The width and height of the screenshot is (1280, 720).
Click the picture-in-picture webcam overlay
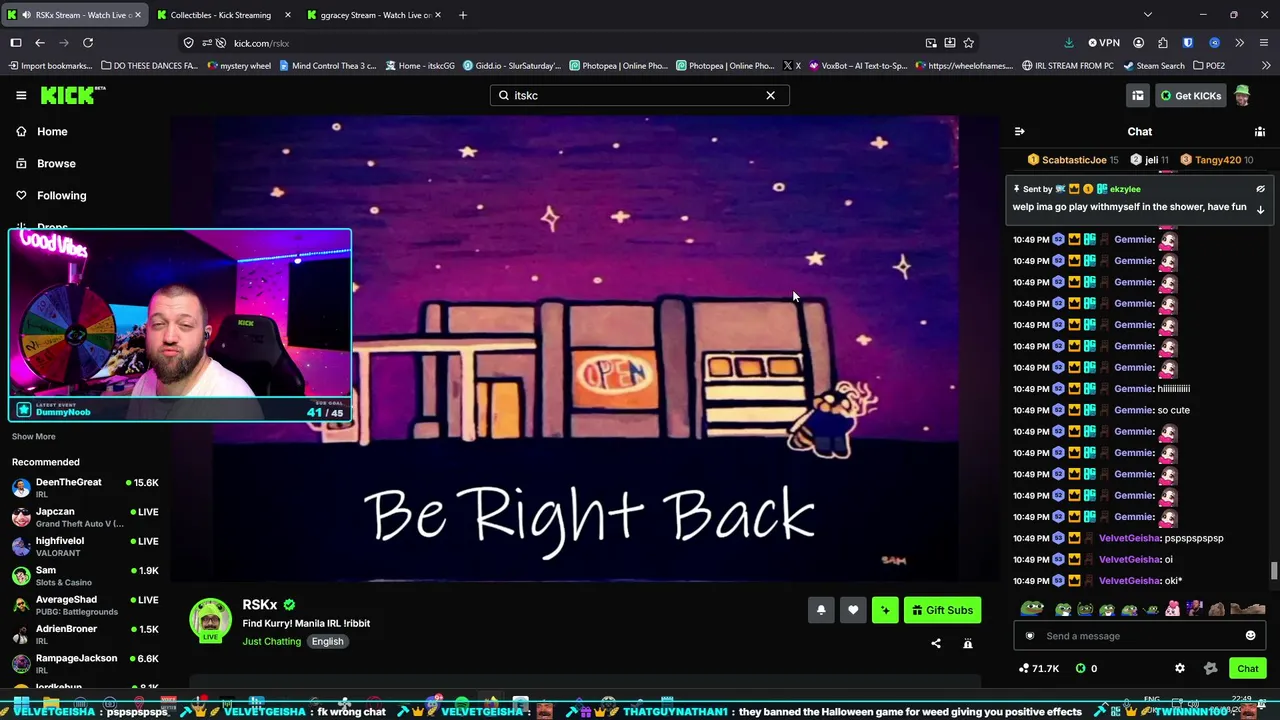point(180,325)
